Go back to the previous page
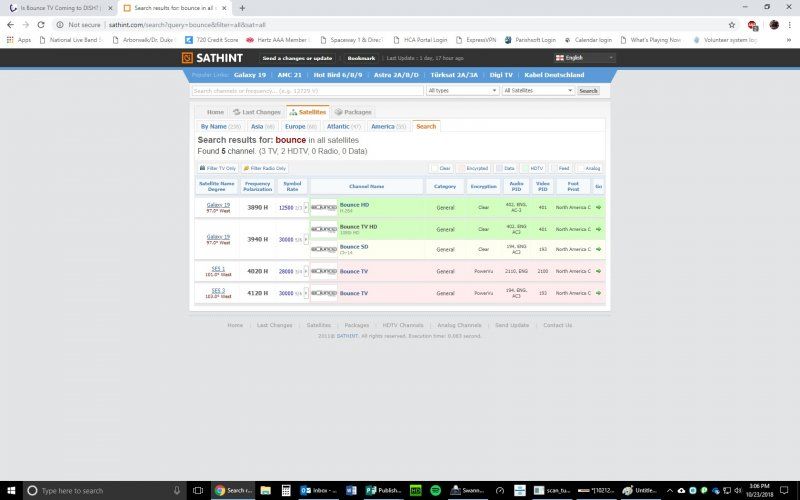Screen dimensions: 800x500 (x=10, y=24)
